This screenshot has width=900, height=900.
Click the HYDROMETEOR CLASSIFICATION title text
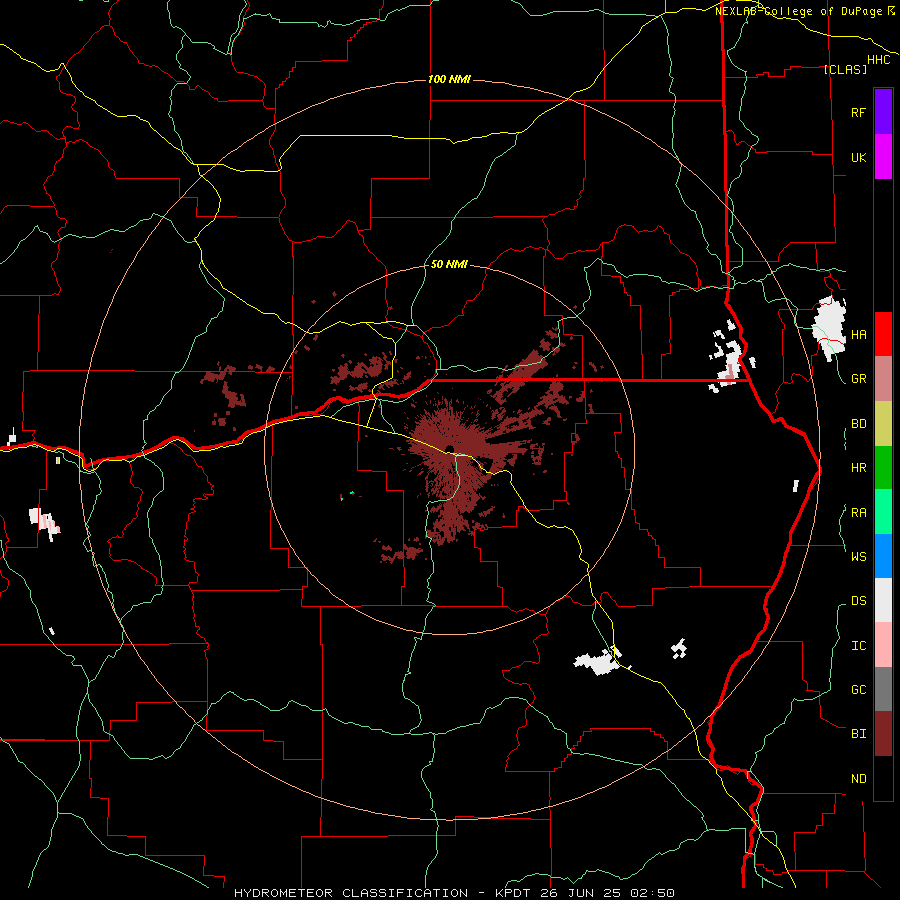tap(351, 893)
